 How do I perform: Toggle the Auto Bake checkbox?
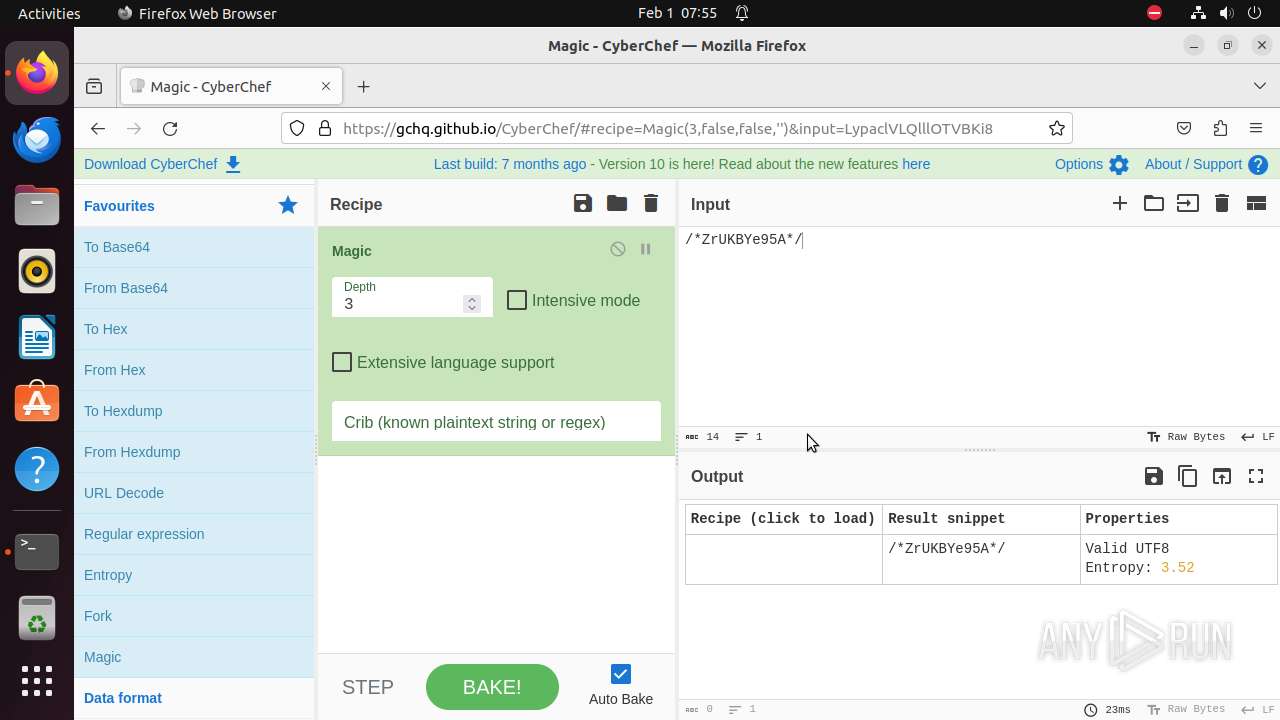pyautogui.click(x=621, y=674)
